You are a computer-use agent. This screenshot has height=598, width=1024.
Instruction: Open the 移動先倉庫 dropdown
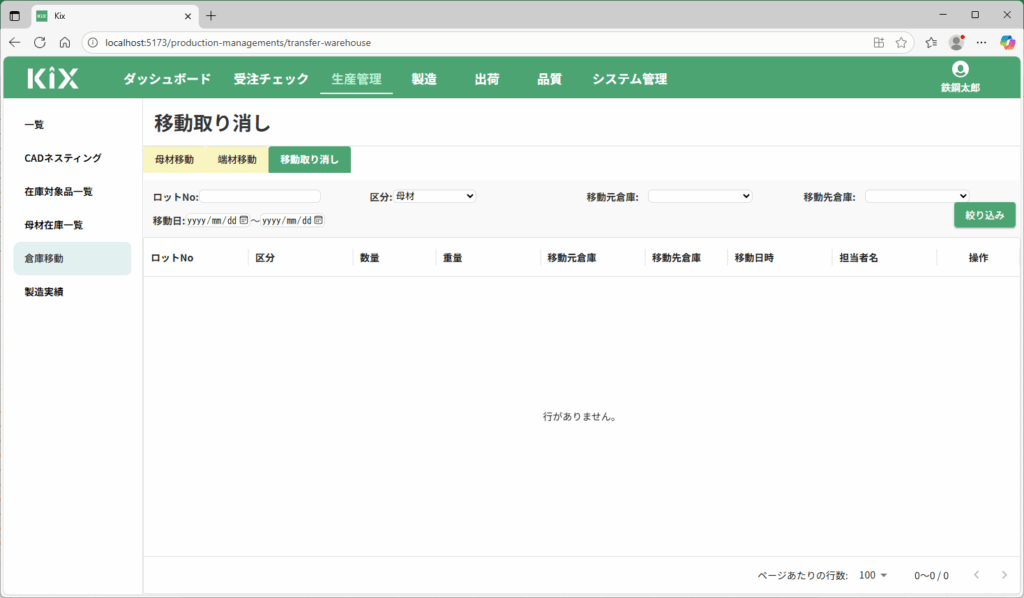click(x=917, y=196)
